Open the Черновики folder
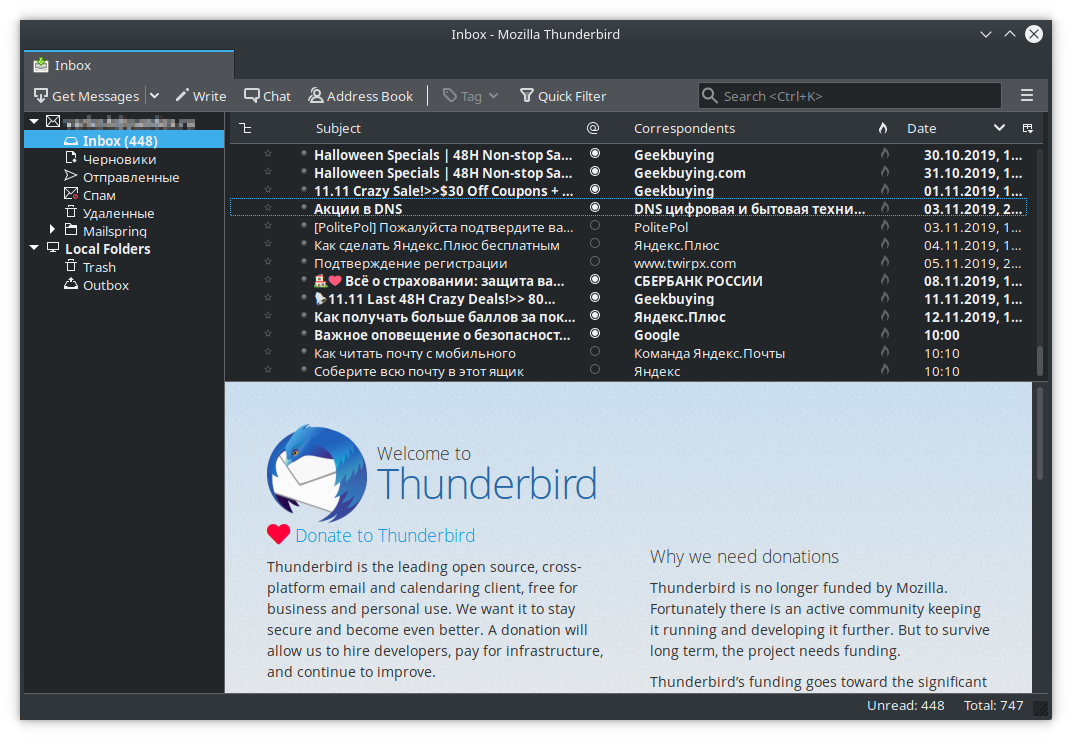Screen dimensions: 1072x740 tap(119, 159)
